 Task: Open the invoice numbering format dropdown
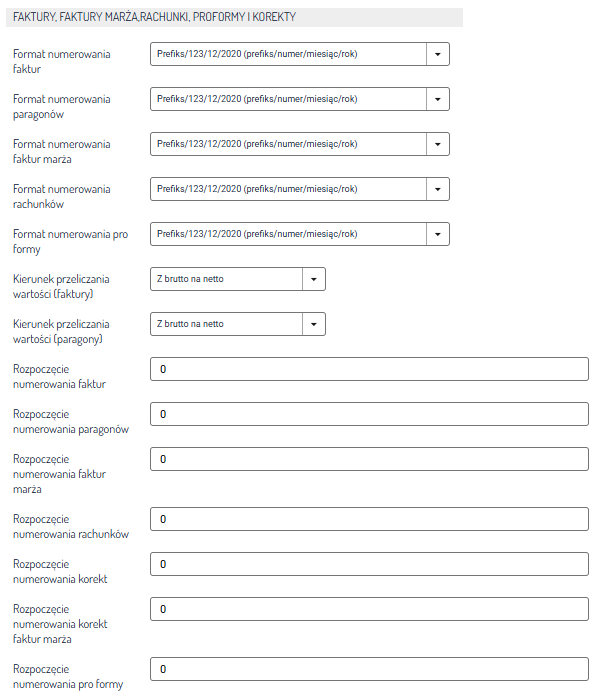[x=299, y=54]
